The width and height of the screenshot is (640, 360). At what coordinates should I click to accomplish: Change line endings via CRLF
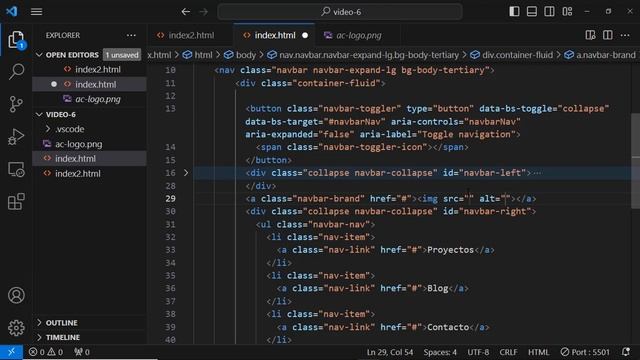point(508,352)
